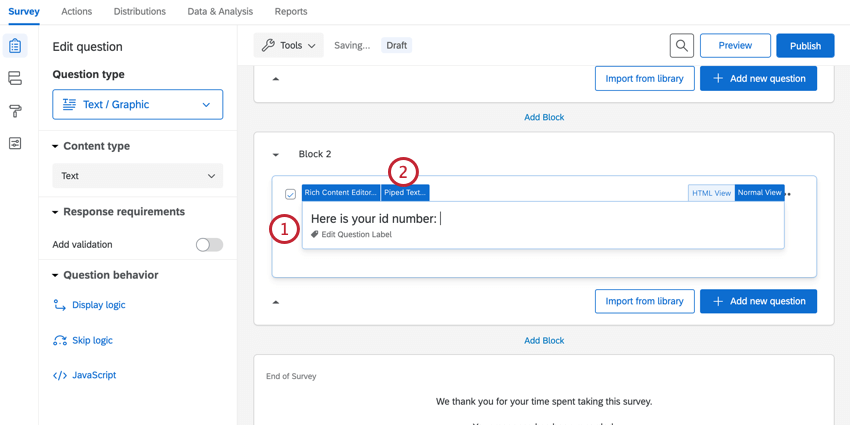Open the survey options sidebar icon
Viewport: 850px width, 425px height.
coord(15,144)
